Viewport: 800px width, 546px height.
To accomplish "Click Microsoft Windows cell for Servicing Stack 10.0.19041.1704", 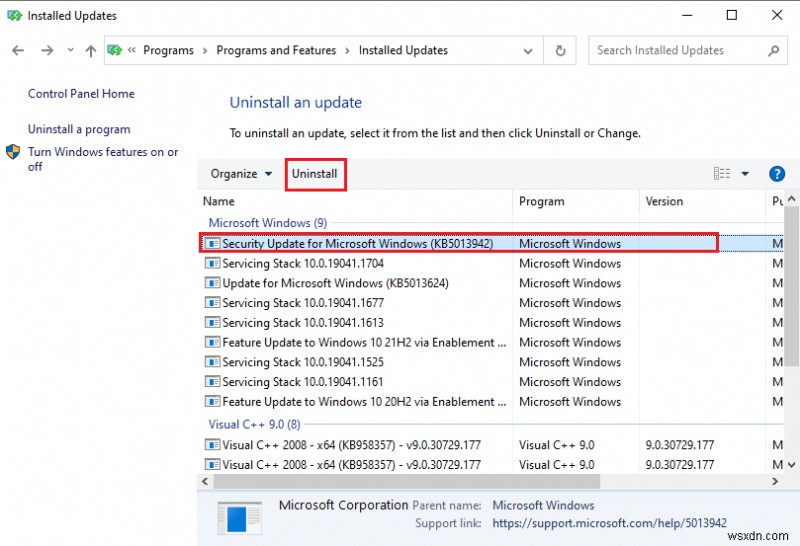I will coord(570,263).
